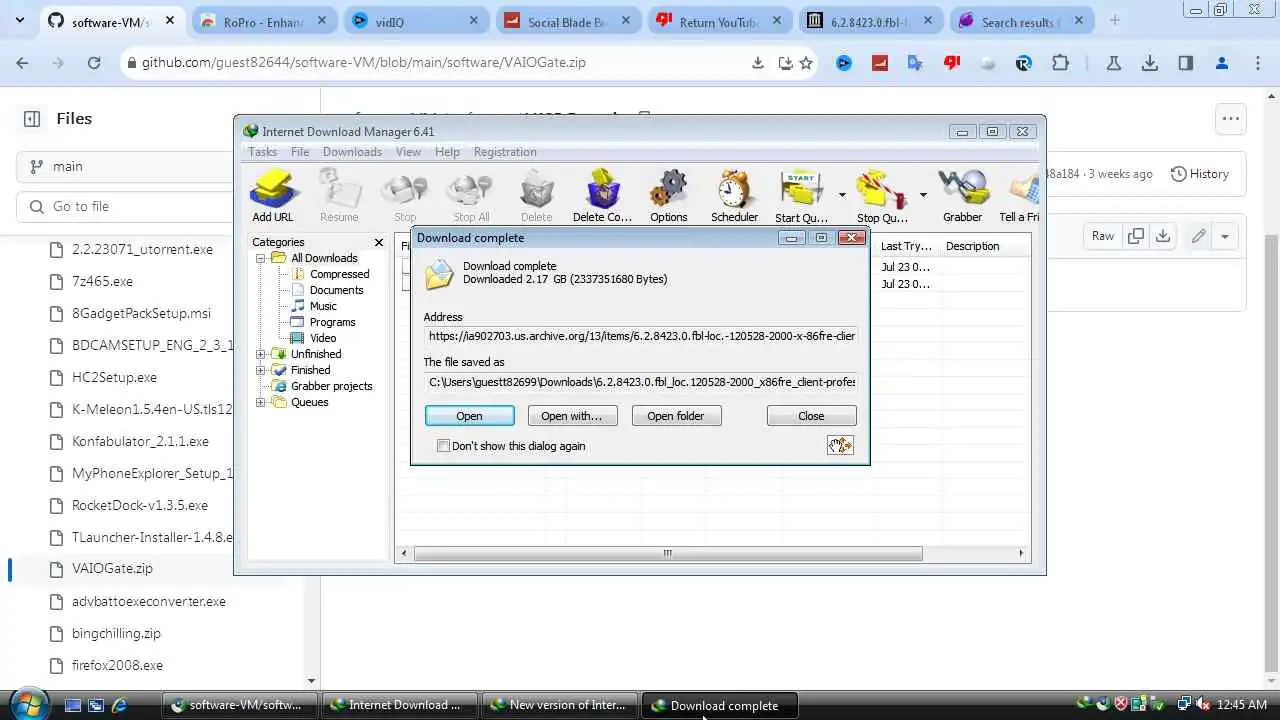Collapse the GitHub Files side panel icon

click(32, 119)
